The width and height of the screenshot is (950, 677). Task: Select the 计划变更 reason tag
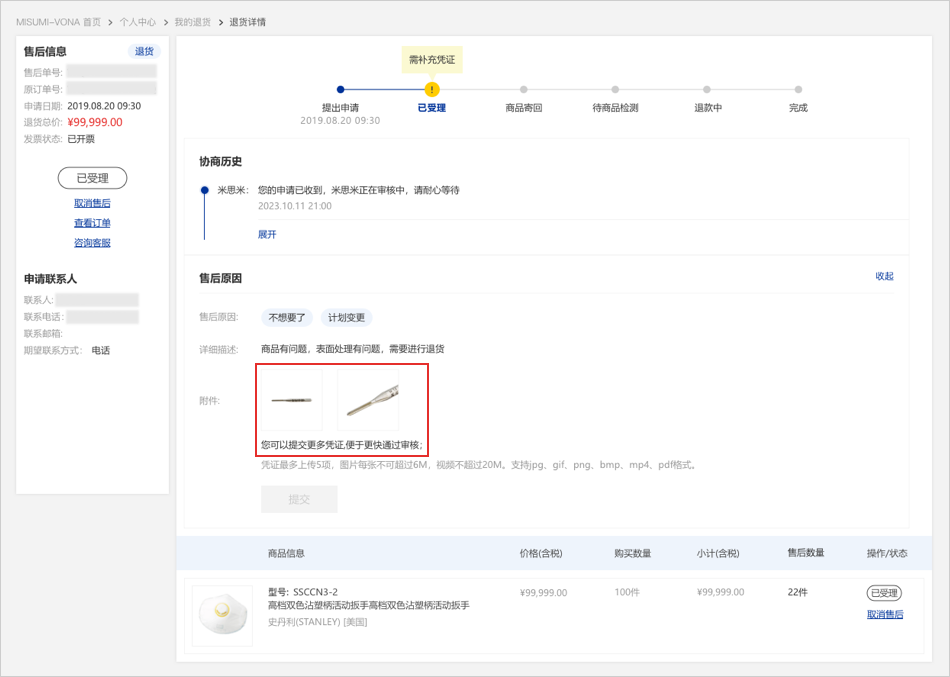point(346,318)
